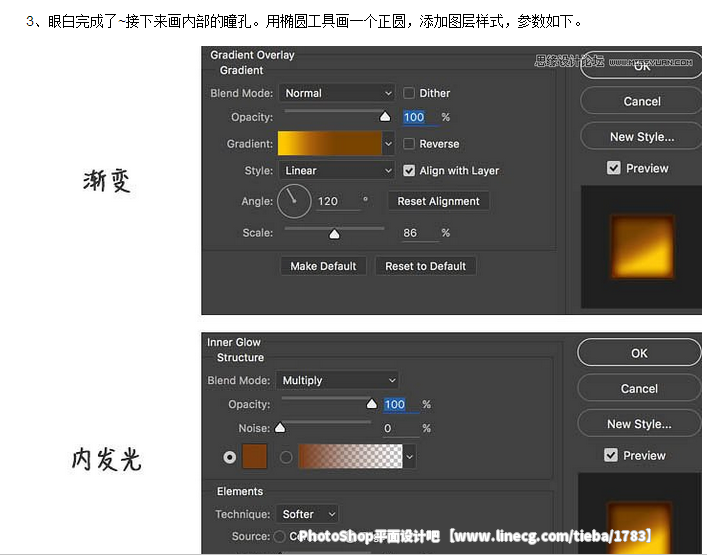Click the Inner Glow preview thumbnail
Screen dimensions: 707x555
coord(639,514)
